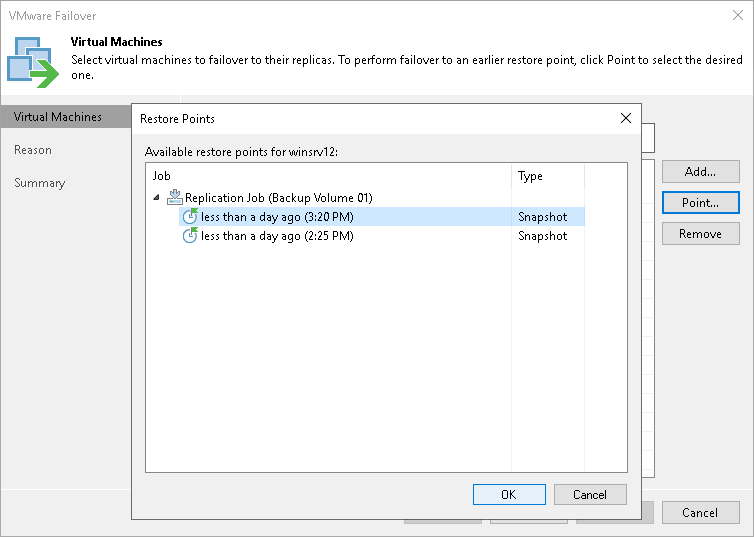Collapse the Replication Job tree node

[x=156, y=198]
